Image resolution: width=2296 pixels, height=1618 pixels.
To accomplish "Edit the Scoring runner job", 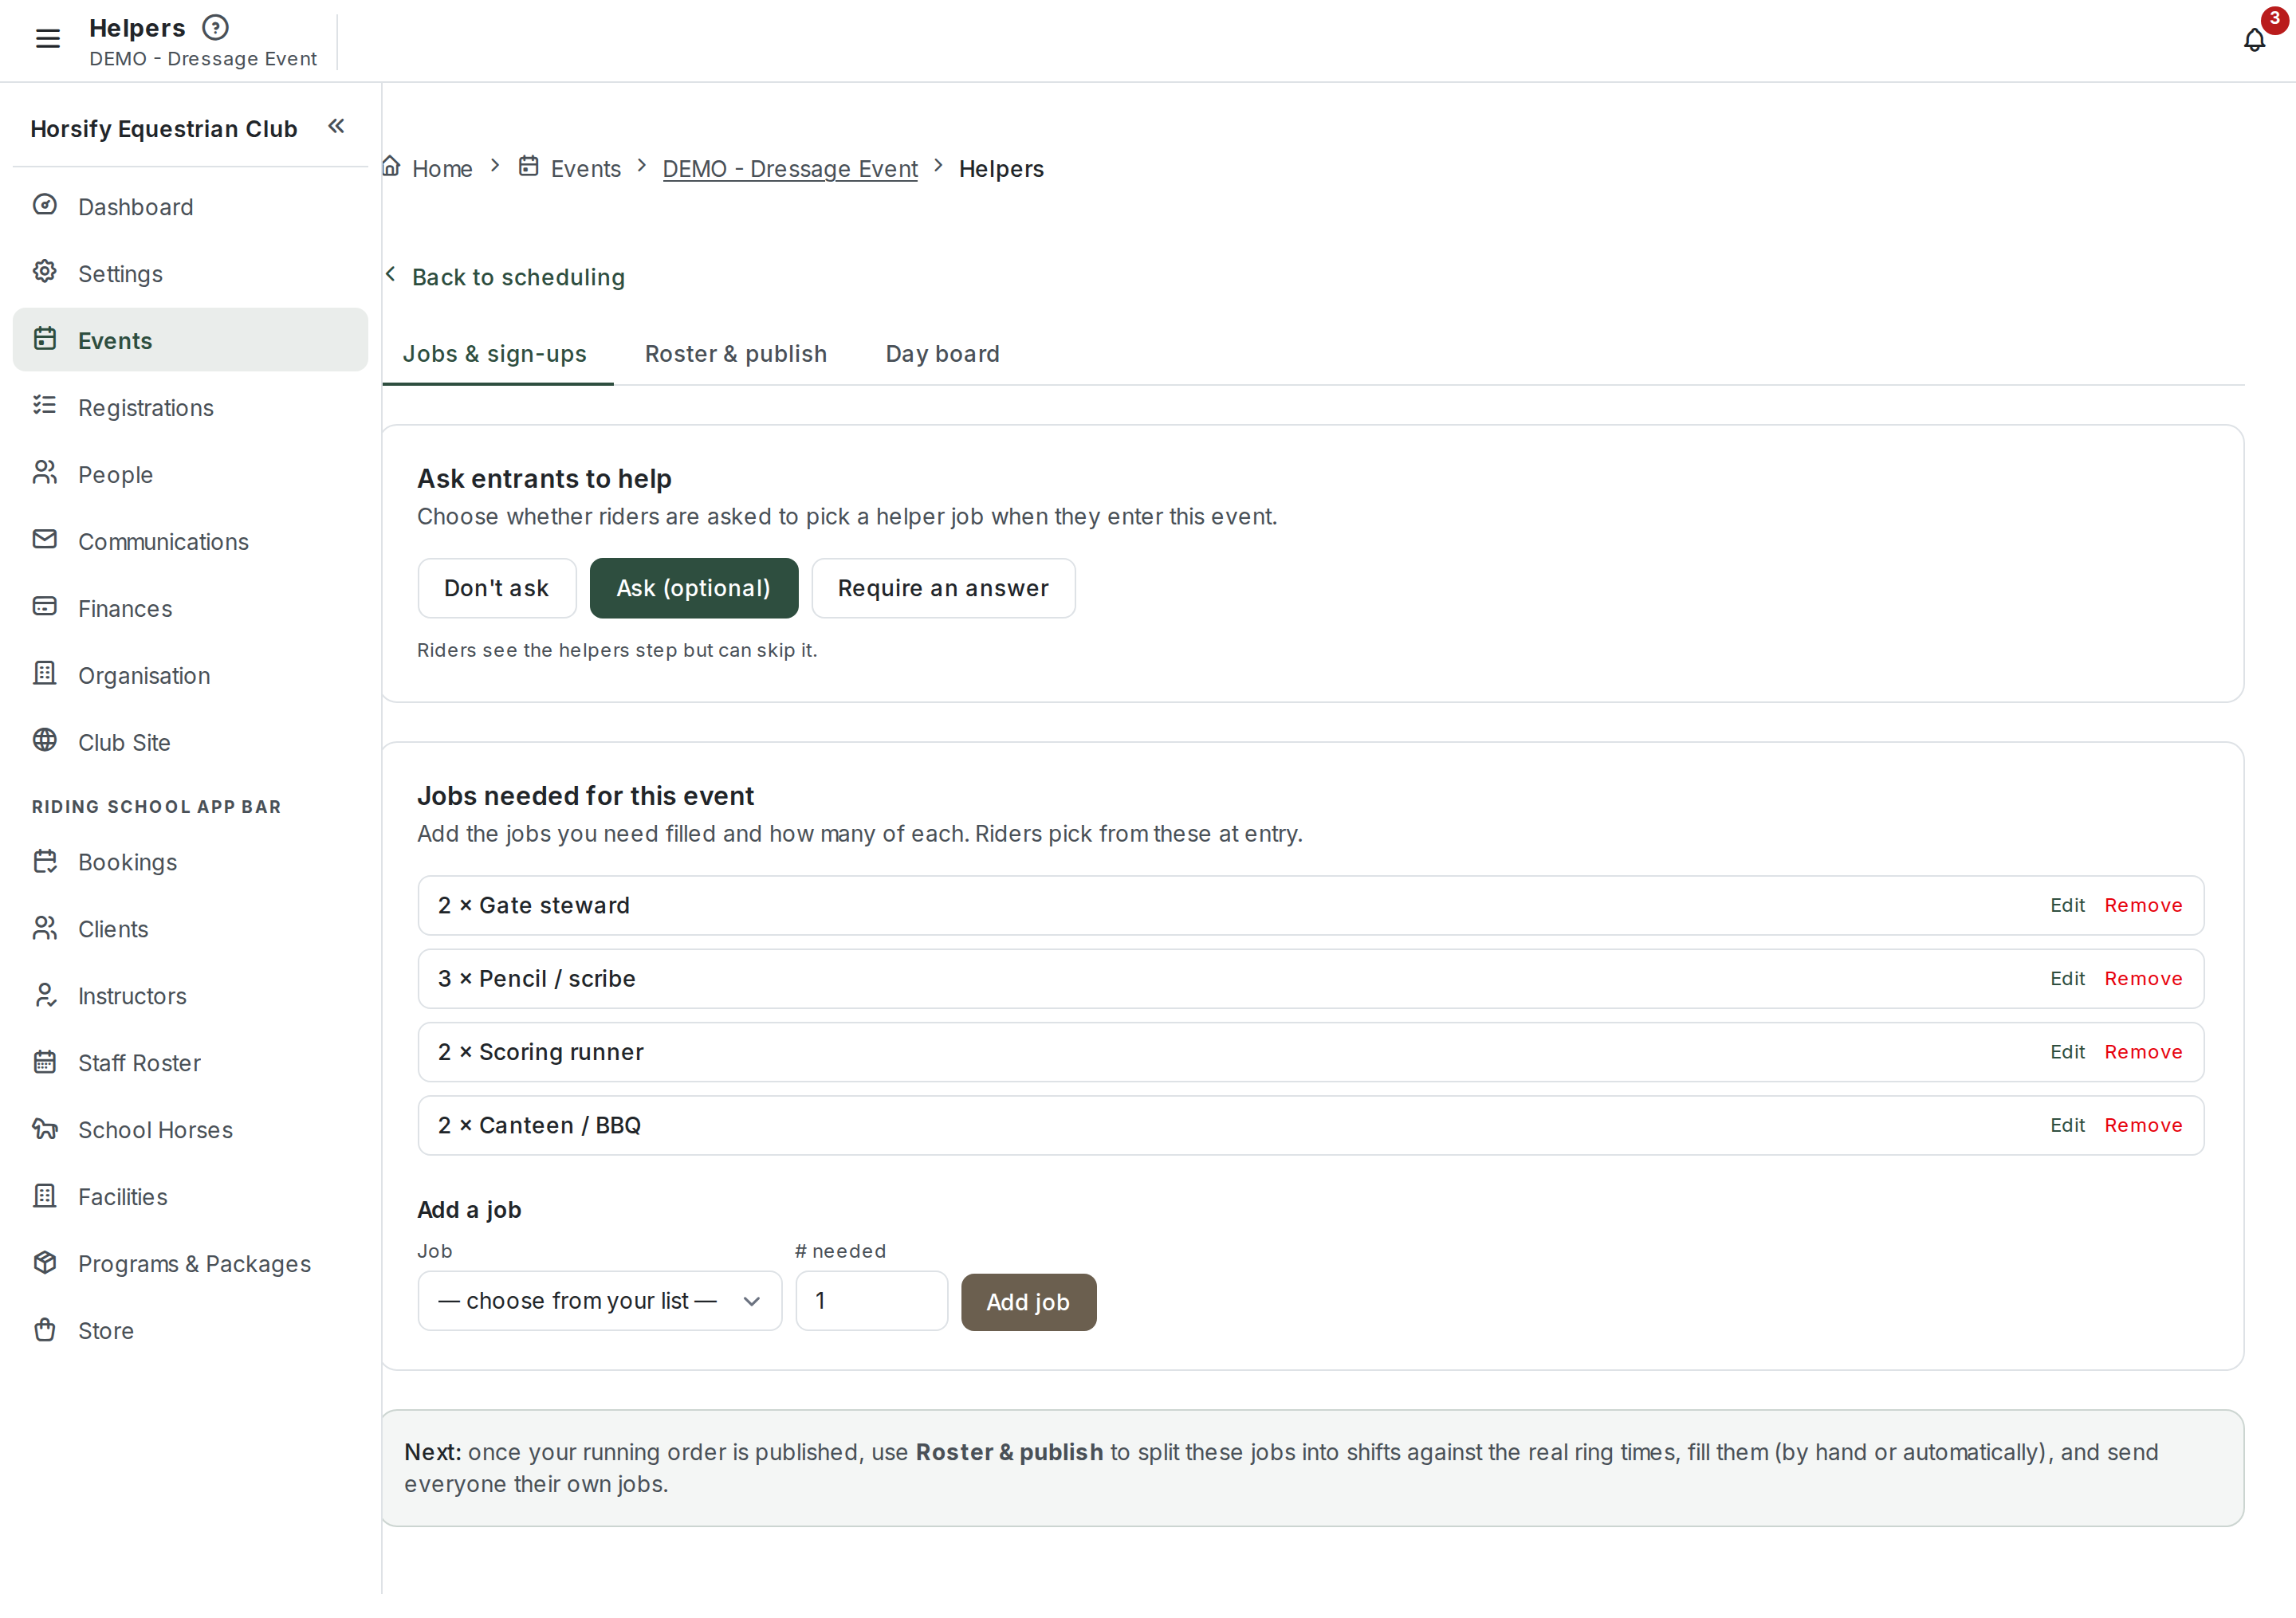I will [x=2067, y=1053].
